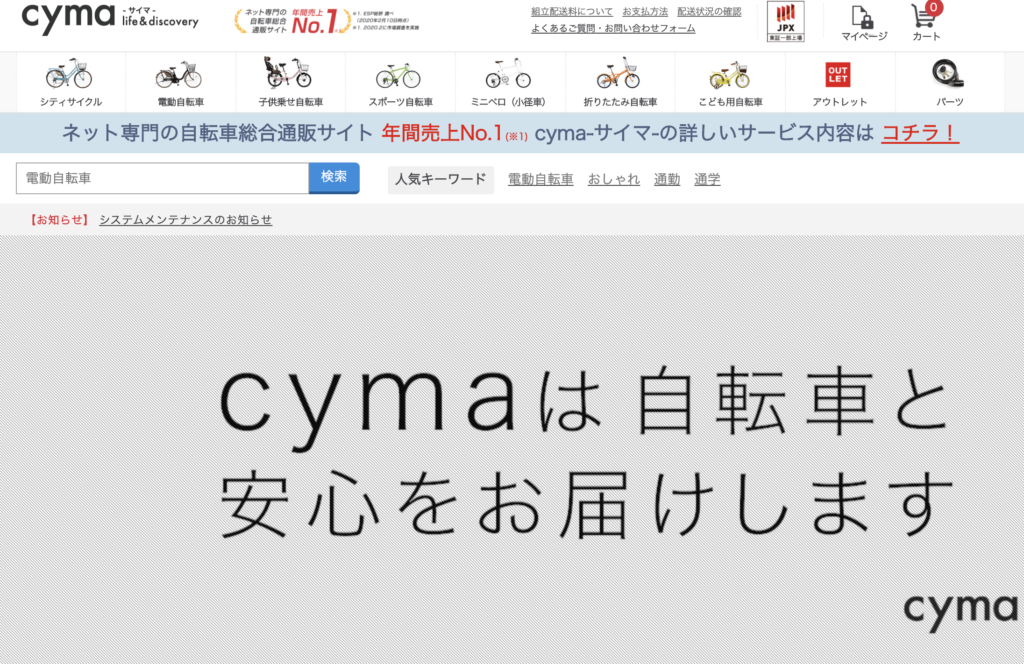The width and height of the screenshot is (1024, 664).
Task: Click the 通勤 keyword link
Action: coord(667,180)
